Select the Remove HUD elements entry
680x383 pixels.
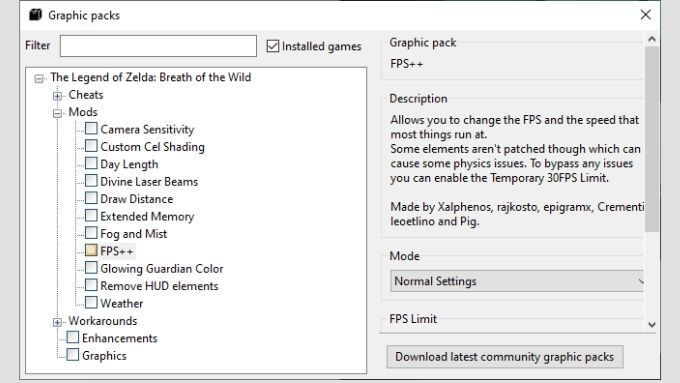coord(159,286)
